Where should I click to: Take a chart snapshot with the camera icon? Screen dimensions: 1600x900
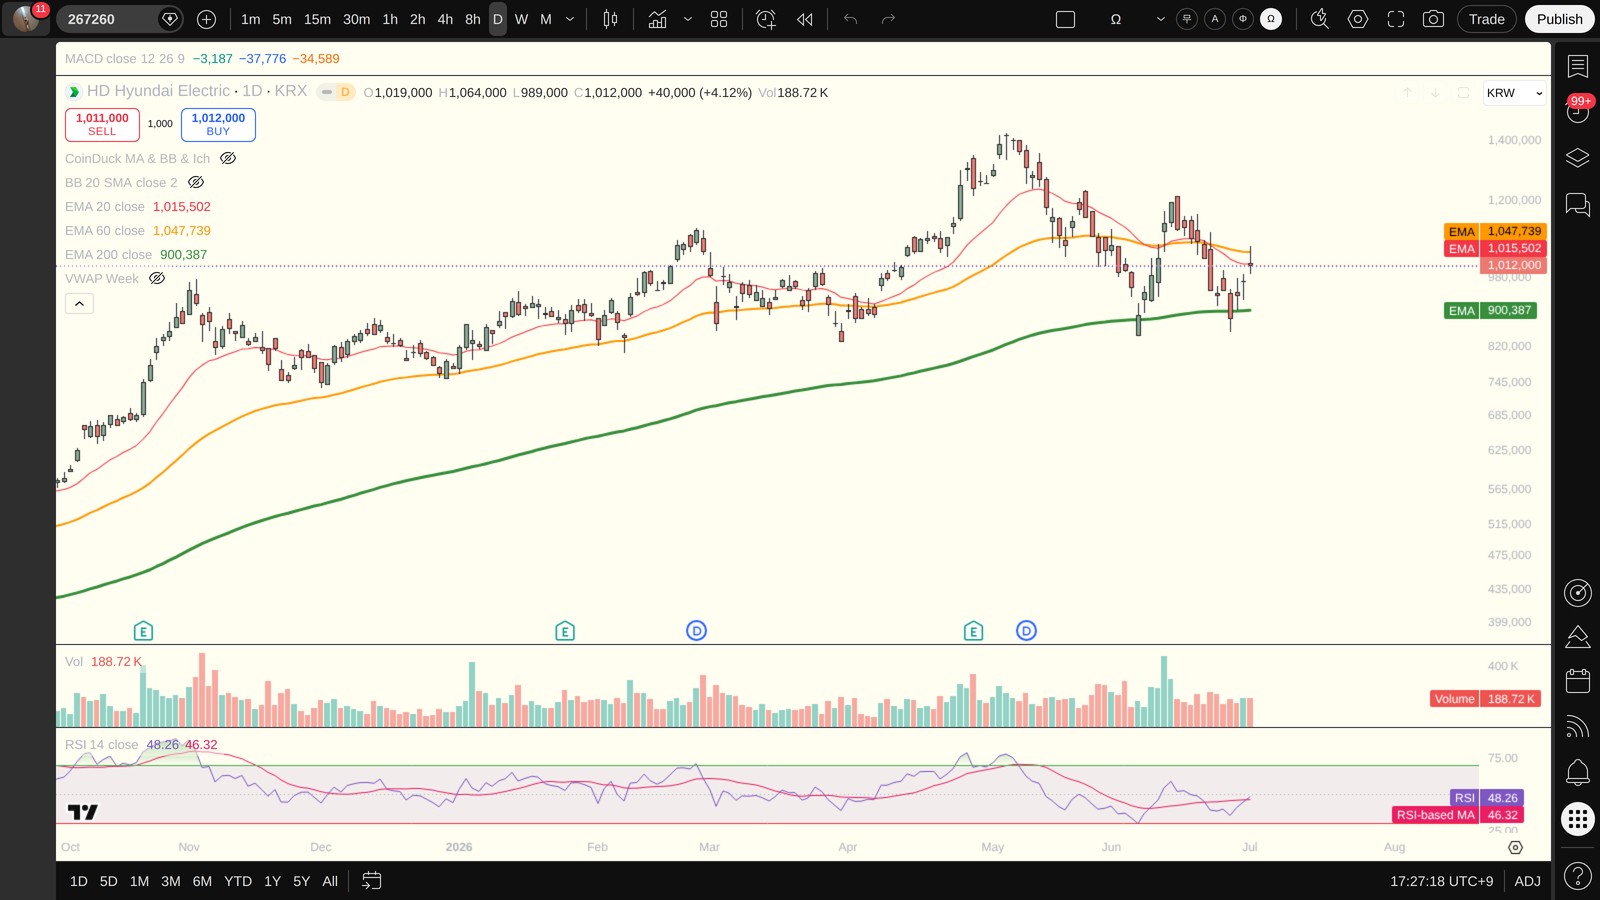(1433, 19)
